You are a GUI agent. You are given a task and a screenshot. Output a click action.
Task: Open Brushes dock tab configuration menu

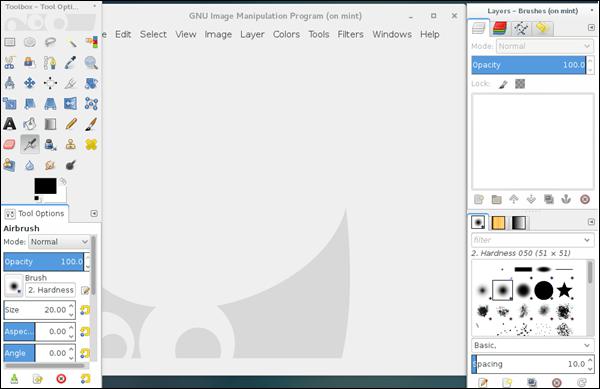pos(591,221)
